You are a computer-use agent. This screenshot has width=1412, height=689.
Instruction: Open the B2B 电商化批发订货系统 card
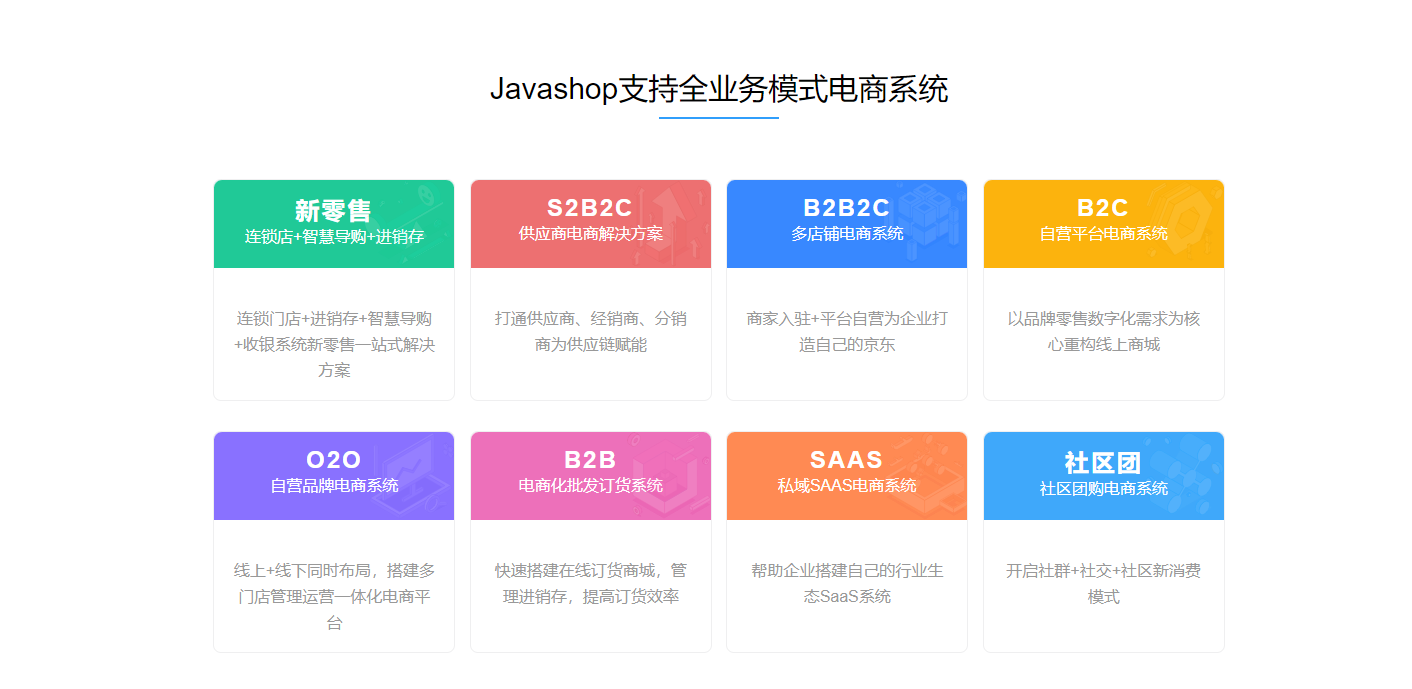[590, 475]
